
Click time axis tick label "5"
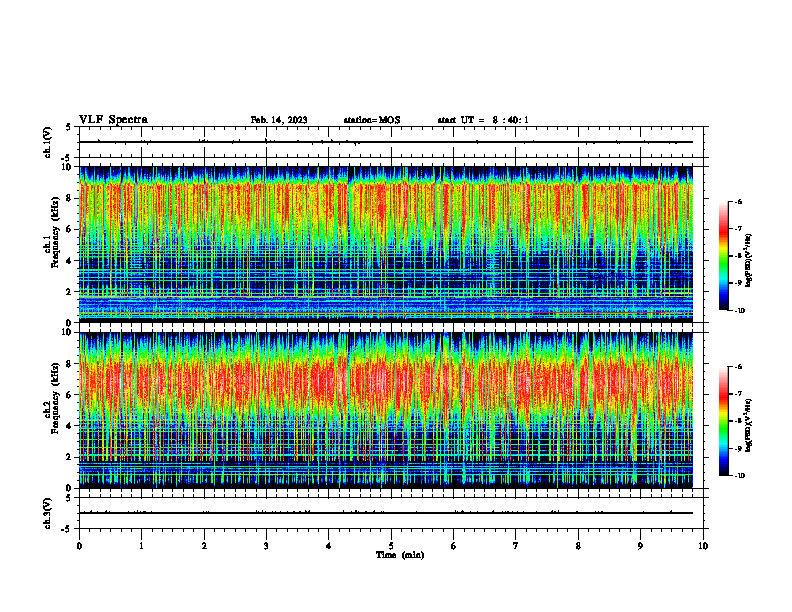coord(391,546)
